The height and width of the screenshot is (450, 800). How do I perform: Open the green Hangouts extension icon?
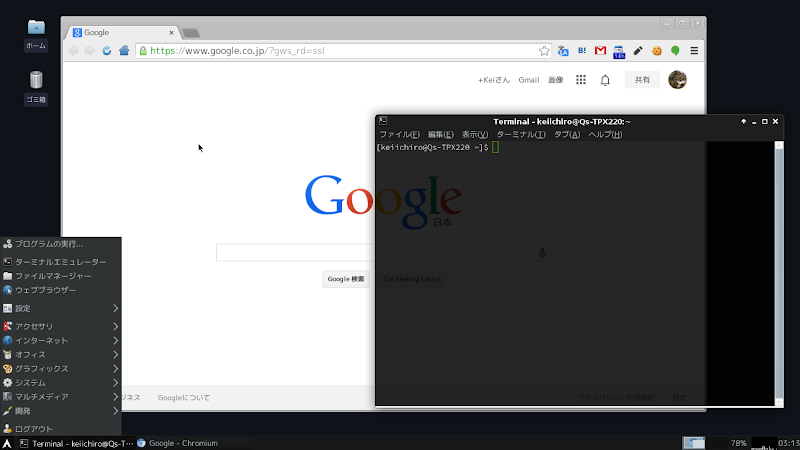675,51
